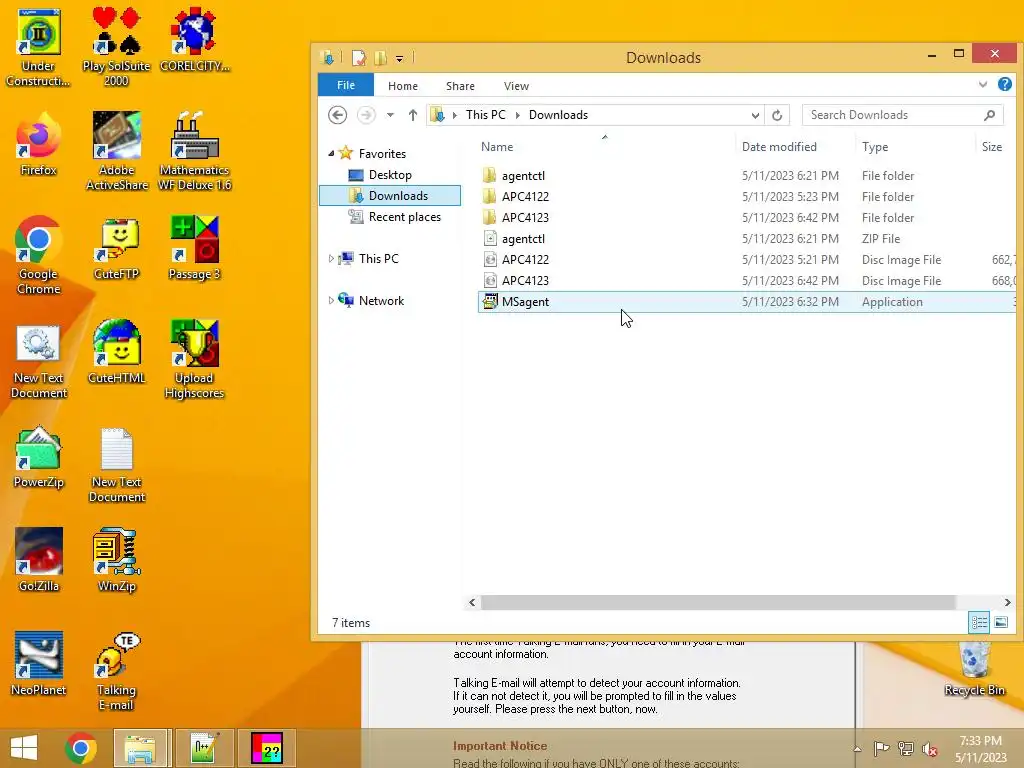Click Chrome icon in taskbar
The width and height of the screenshot is (1024, 768).
(81, 748)
